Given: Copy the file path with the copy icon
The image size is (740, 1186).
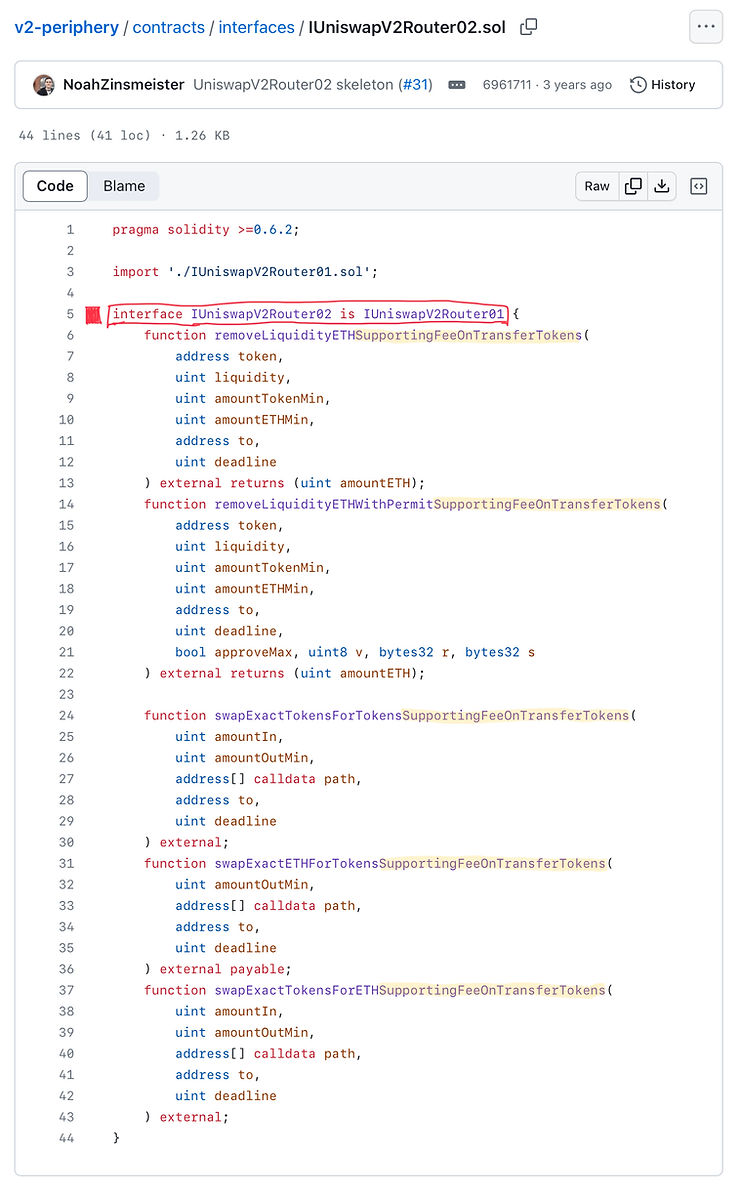Looking at the screenshot, I should point(529,27).
